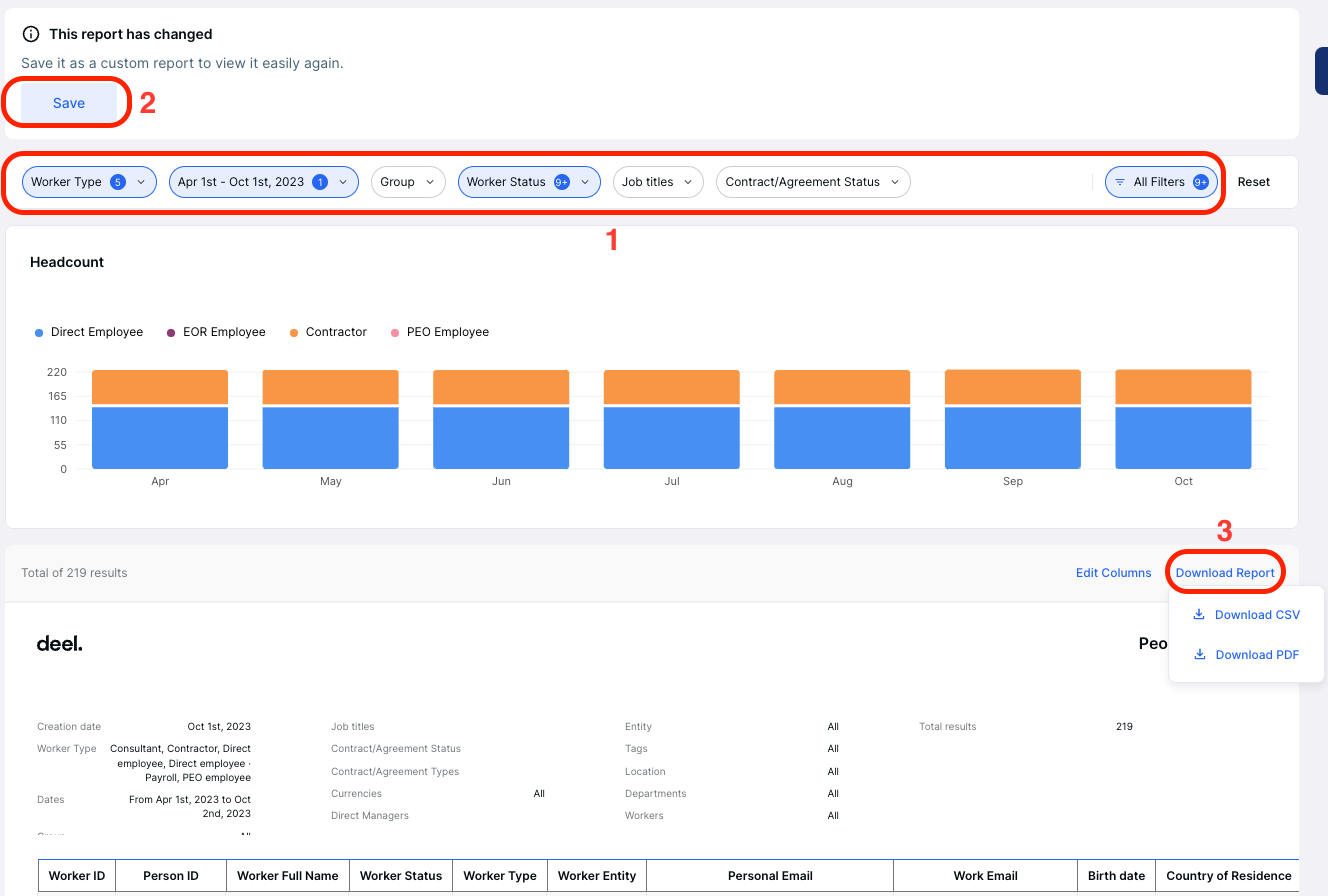Open the Contract/Agreement Status dropdown

812,181
